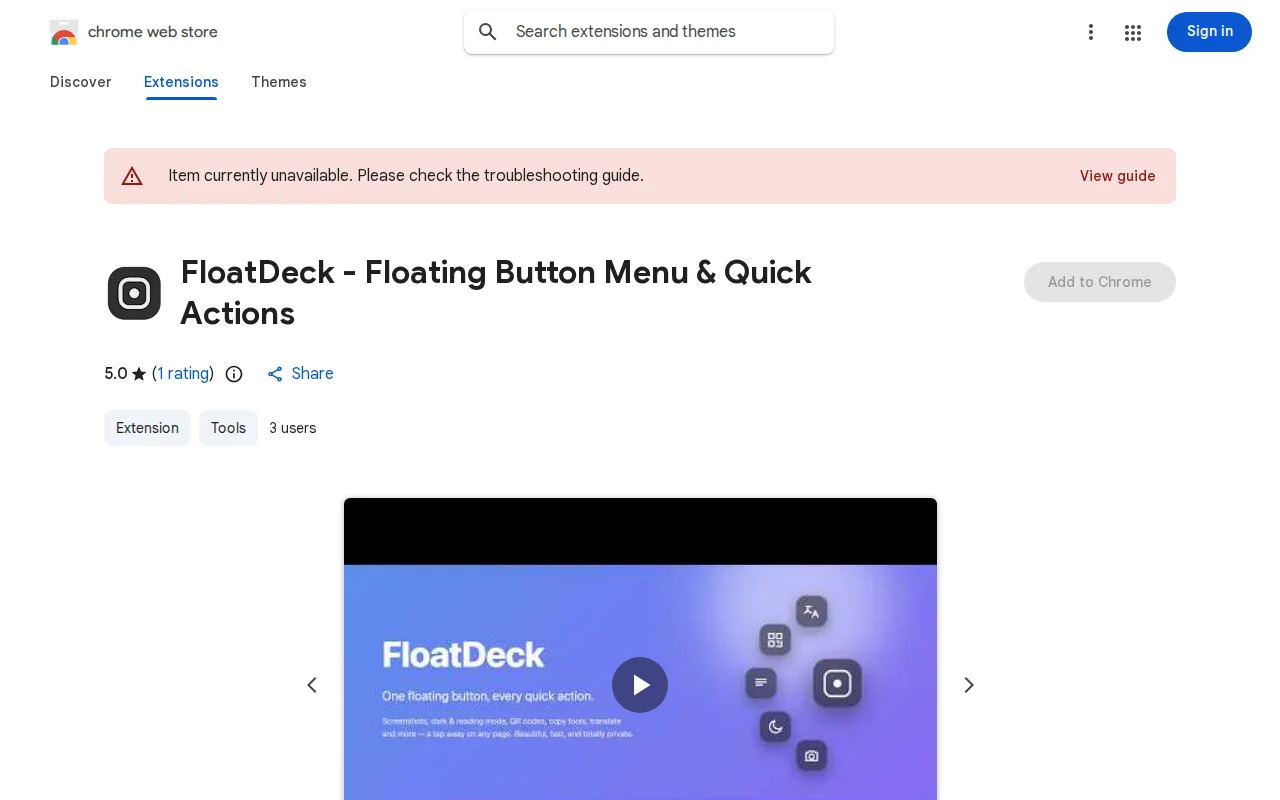Click the rating star icon

pyautogui.click(x=139, y=374)
